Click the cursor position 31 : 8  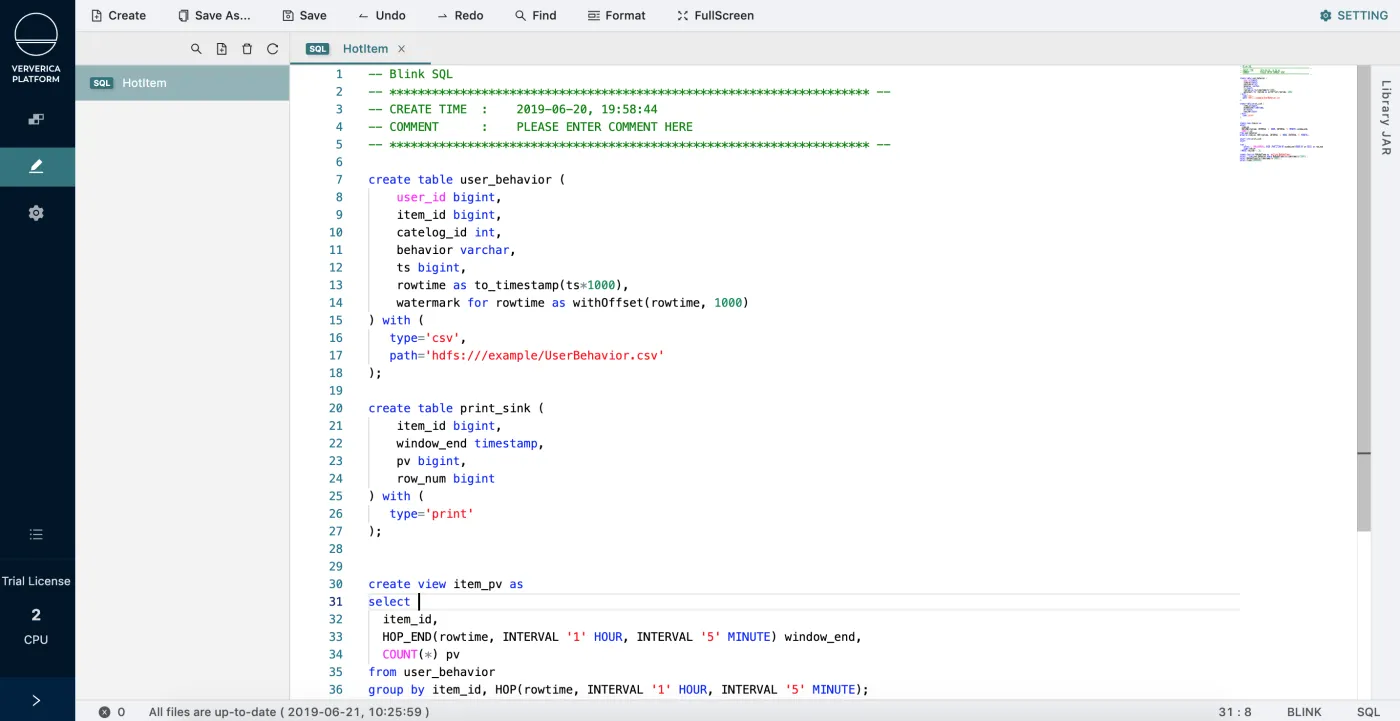click(1235, 712)
